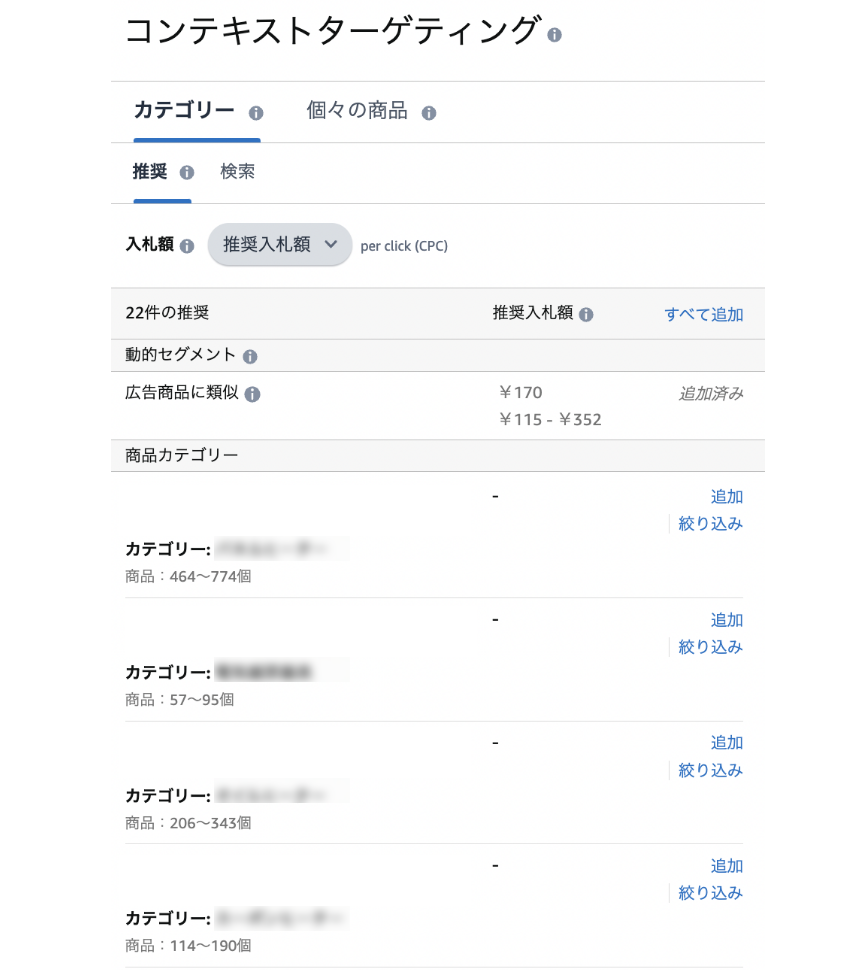Viewport: 850px width, 970px height.
Task: Add the category with 57〜95 products
Action: coord(726,620)
